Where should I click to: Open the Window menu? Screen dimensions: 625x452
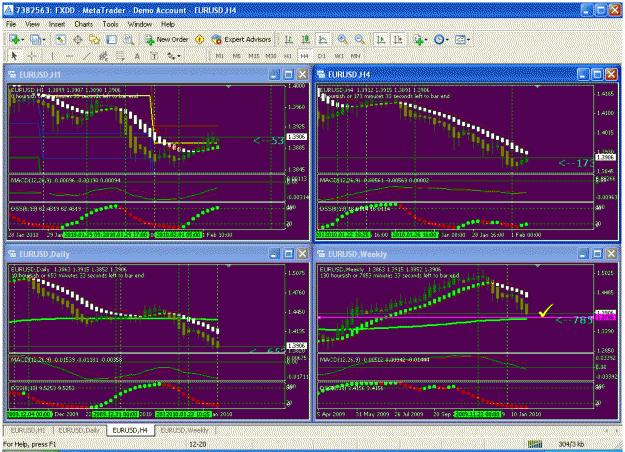[140, 24]
